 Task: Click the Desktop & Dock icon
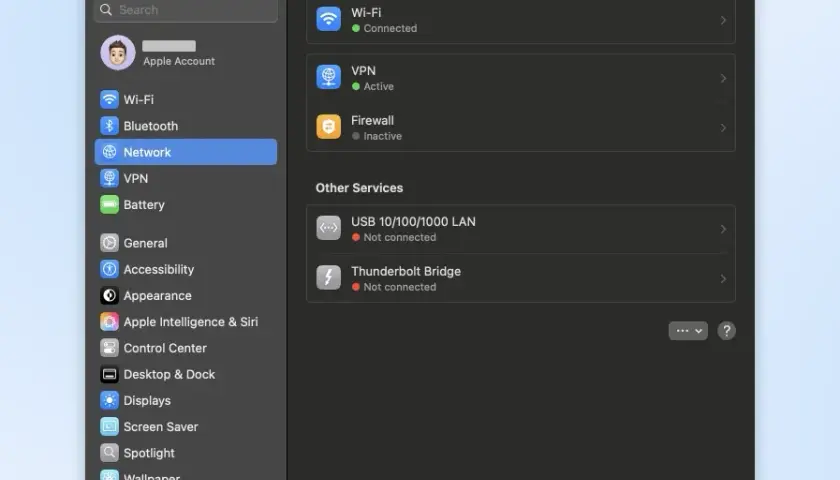click(x=109, y=374)
